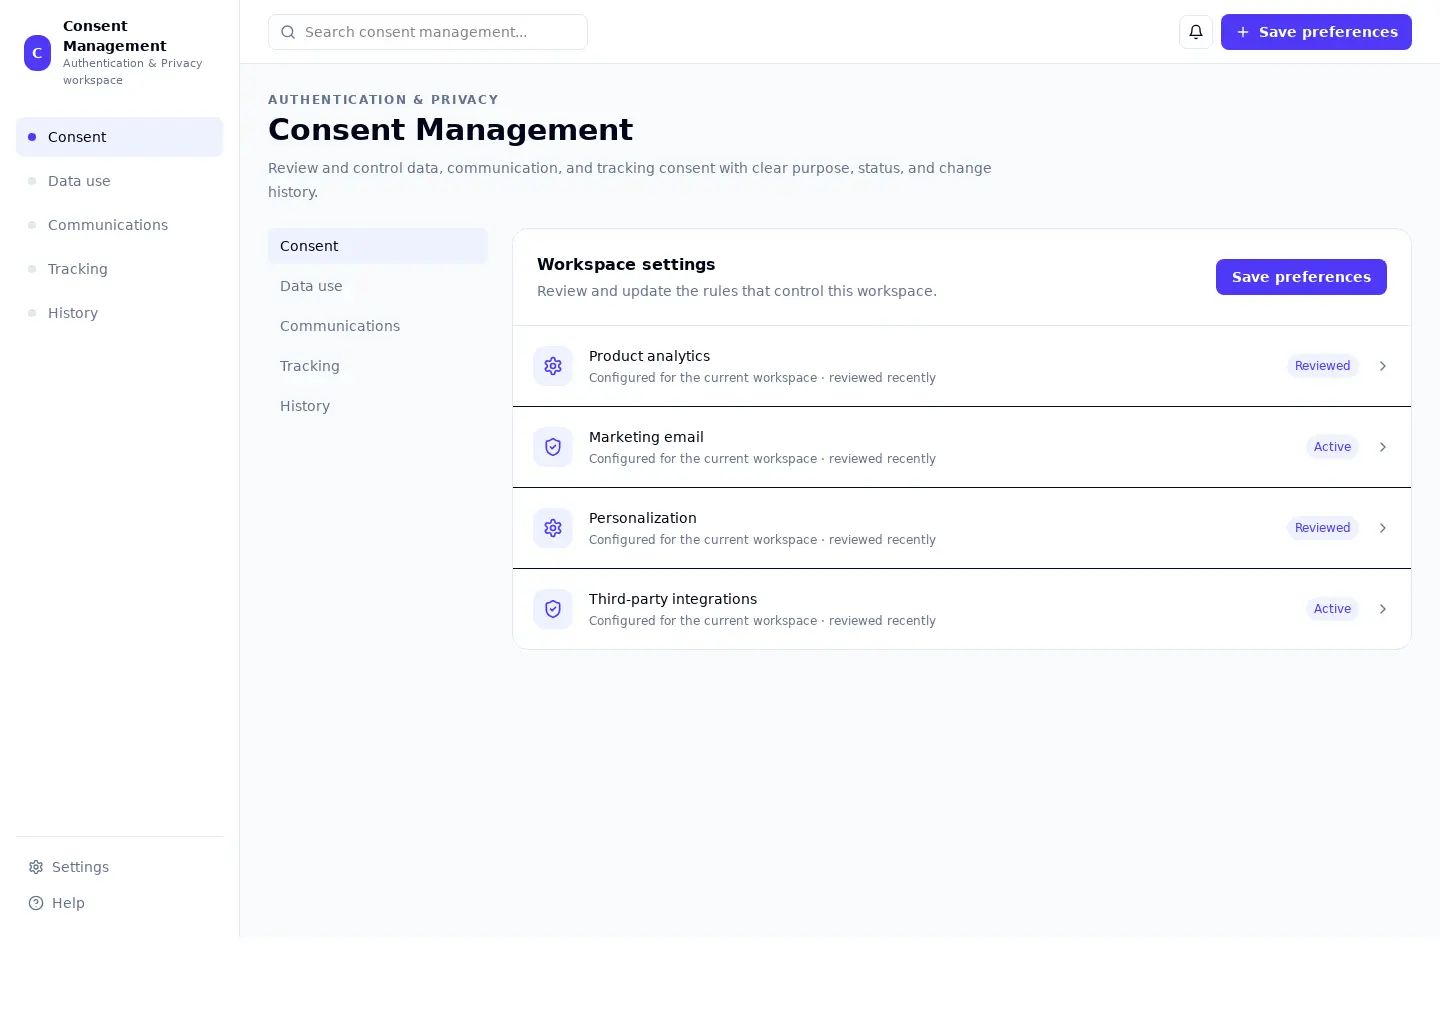1440x1024 pixels.
Task: Expand the Third-party integrations row chevron
Action: click(x=1383, y=609)
